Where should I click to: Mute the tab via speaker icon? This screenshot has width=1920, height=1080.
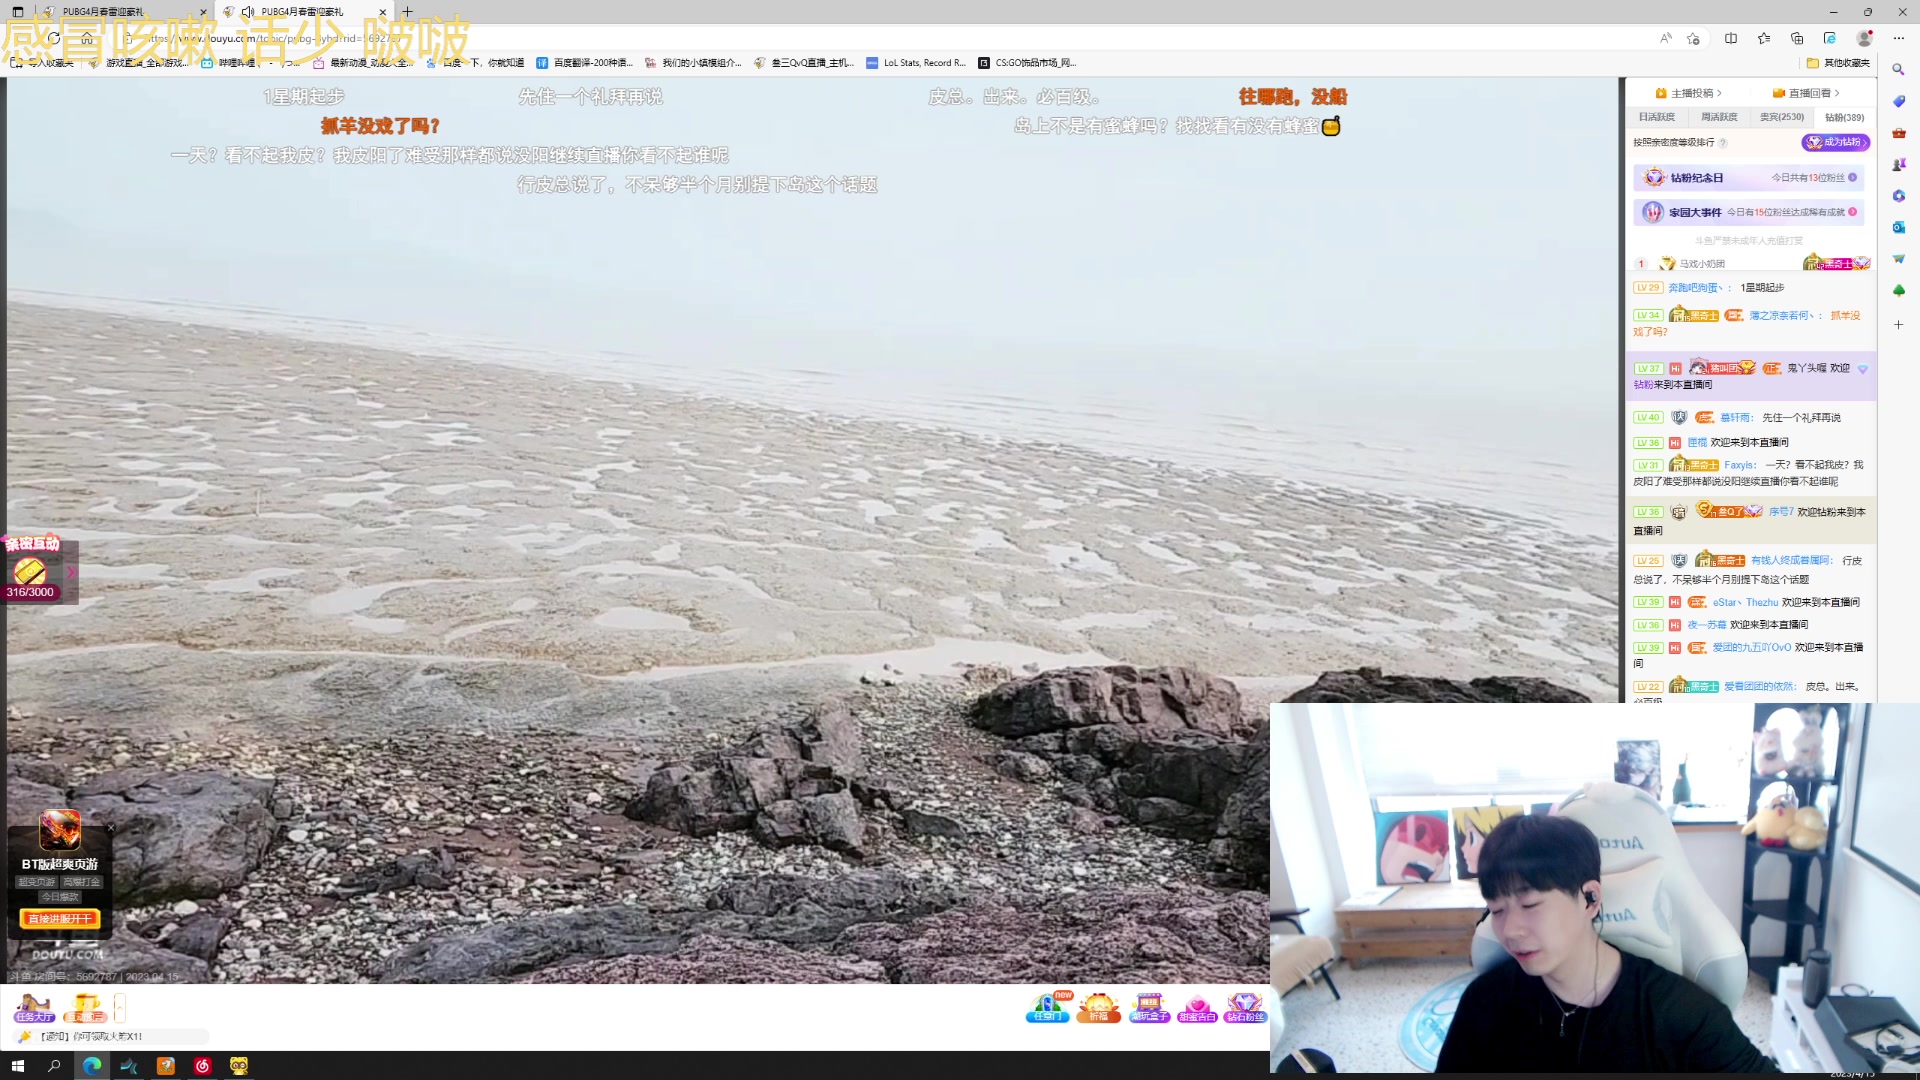(x=248, y=12)
